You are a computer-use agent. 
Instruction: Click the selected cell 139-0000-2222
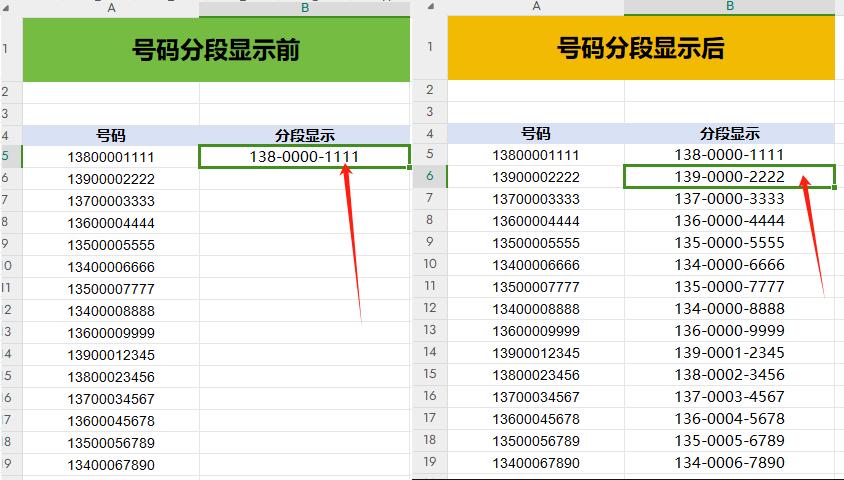730,177
